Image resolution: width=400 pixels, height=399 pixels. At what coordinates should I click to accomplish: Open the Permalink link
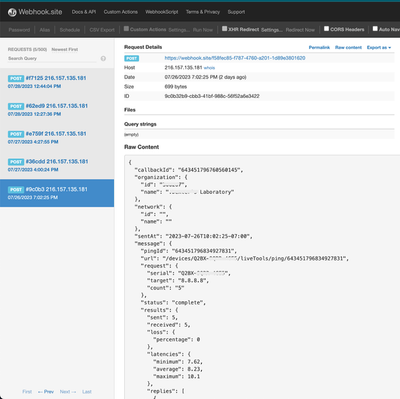coord(319,48)
